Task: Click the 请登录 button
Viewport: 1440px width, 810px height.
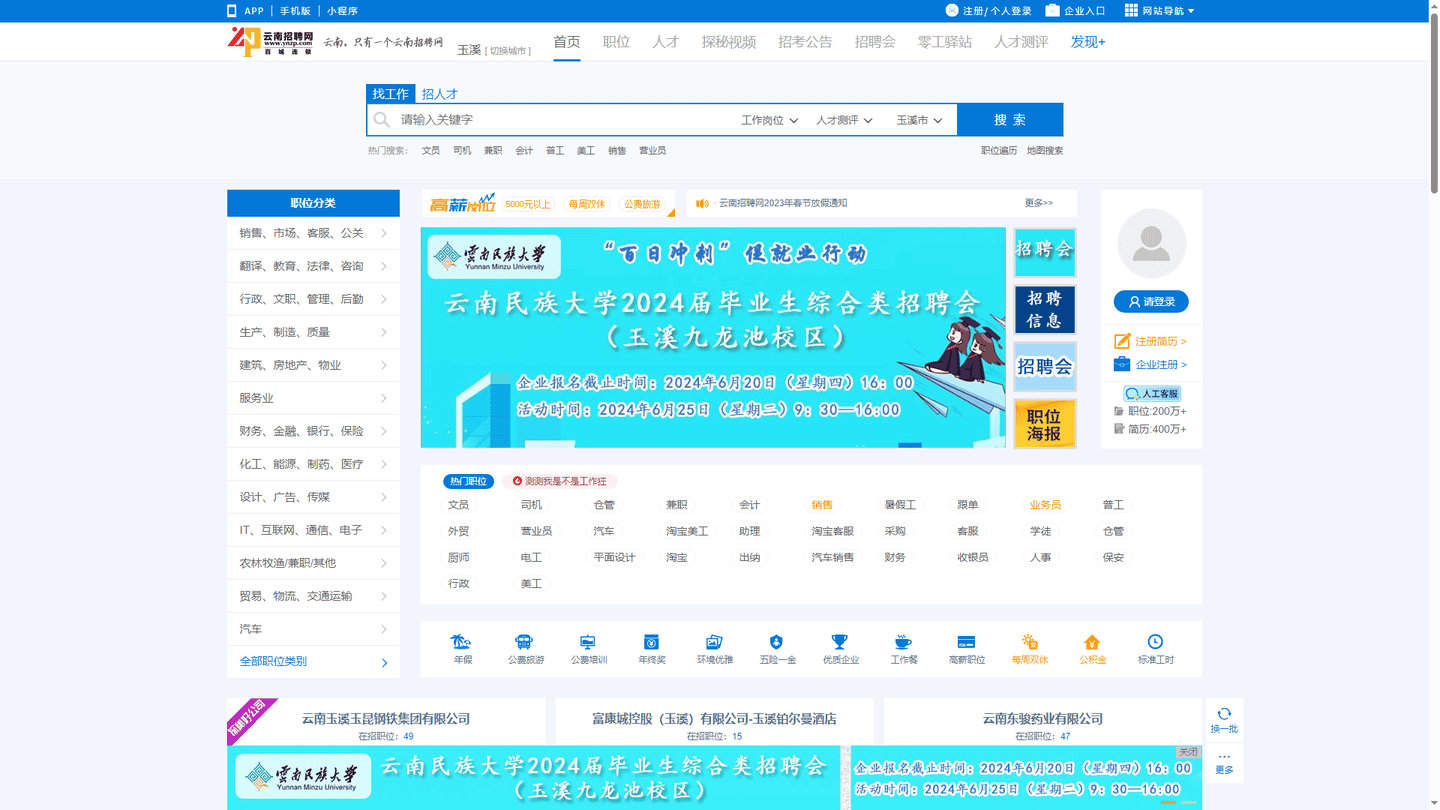Action: point(1151,301)
